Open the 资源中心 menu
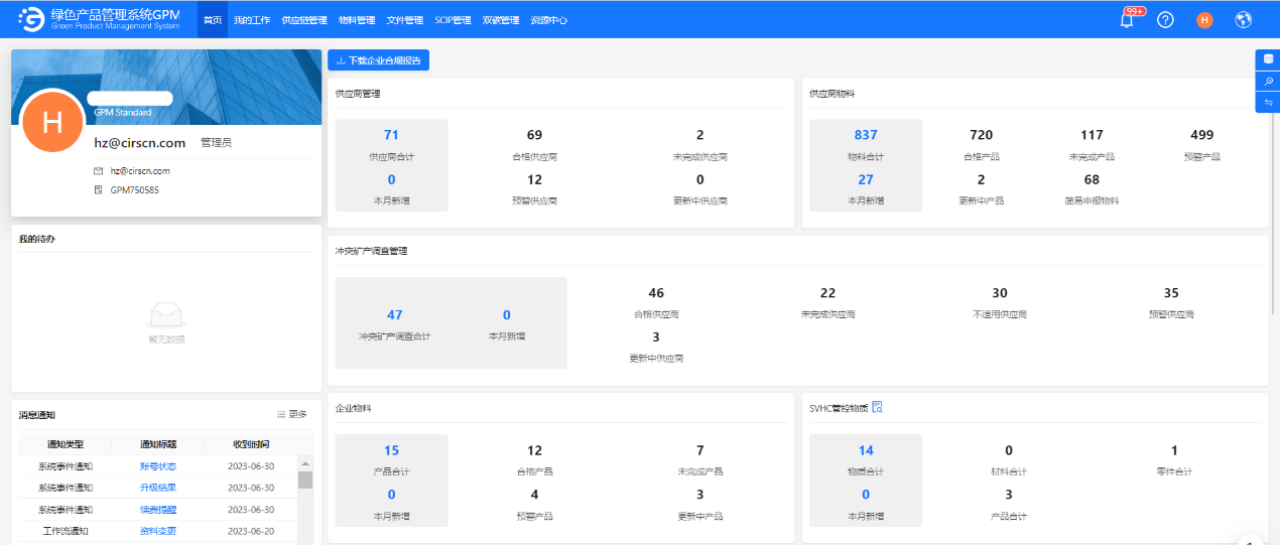The height and width of the screenshot is (545, 1280). (548, 20)
